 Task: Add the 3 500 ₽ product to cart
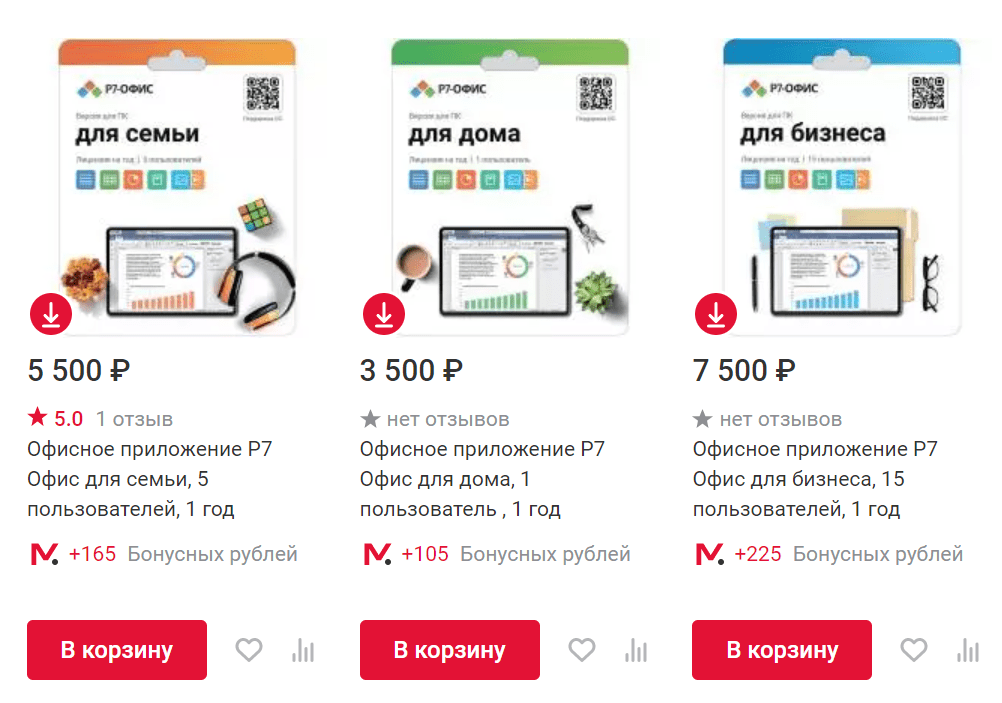point(450,649)
